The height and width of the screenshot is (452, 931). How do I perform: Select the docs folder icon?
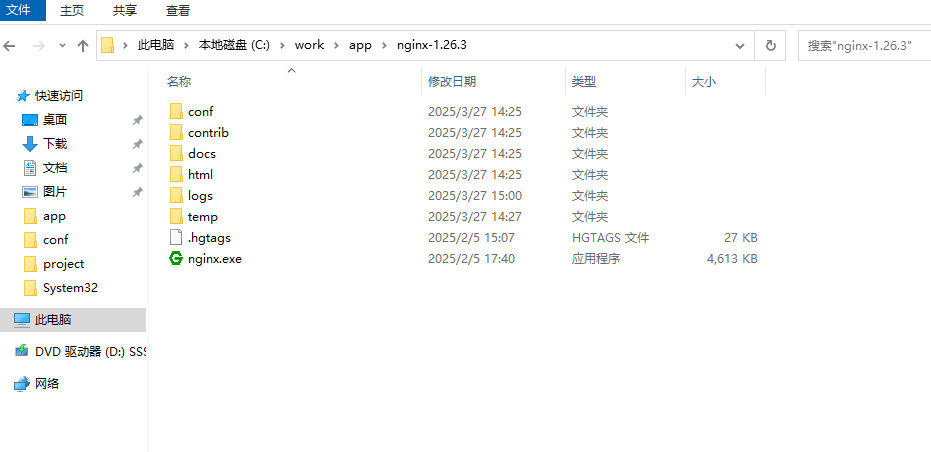pyautogui.click(x=176, y=153)
